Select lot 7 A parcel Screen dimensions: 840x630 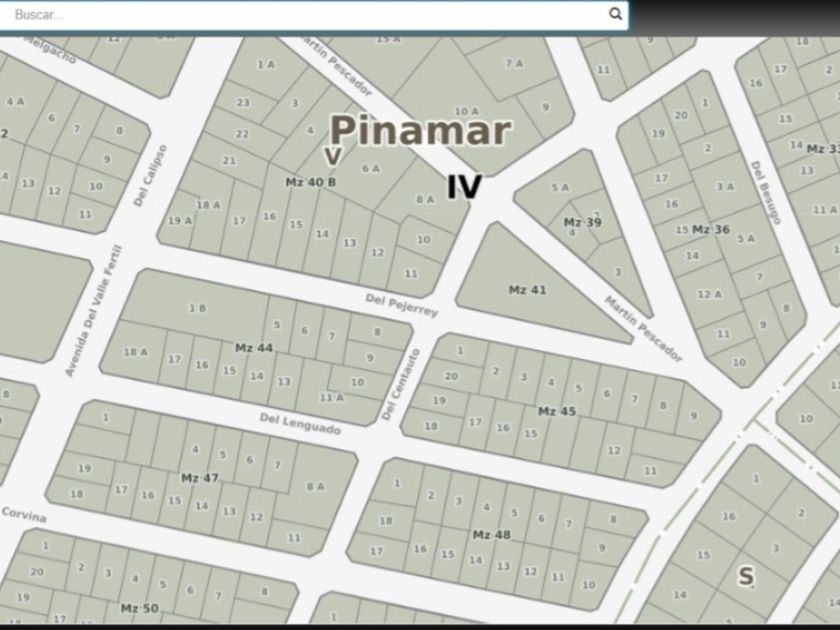(x=514, y=63)
